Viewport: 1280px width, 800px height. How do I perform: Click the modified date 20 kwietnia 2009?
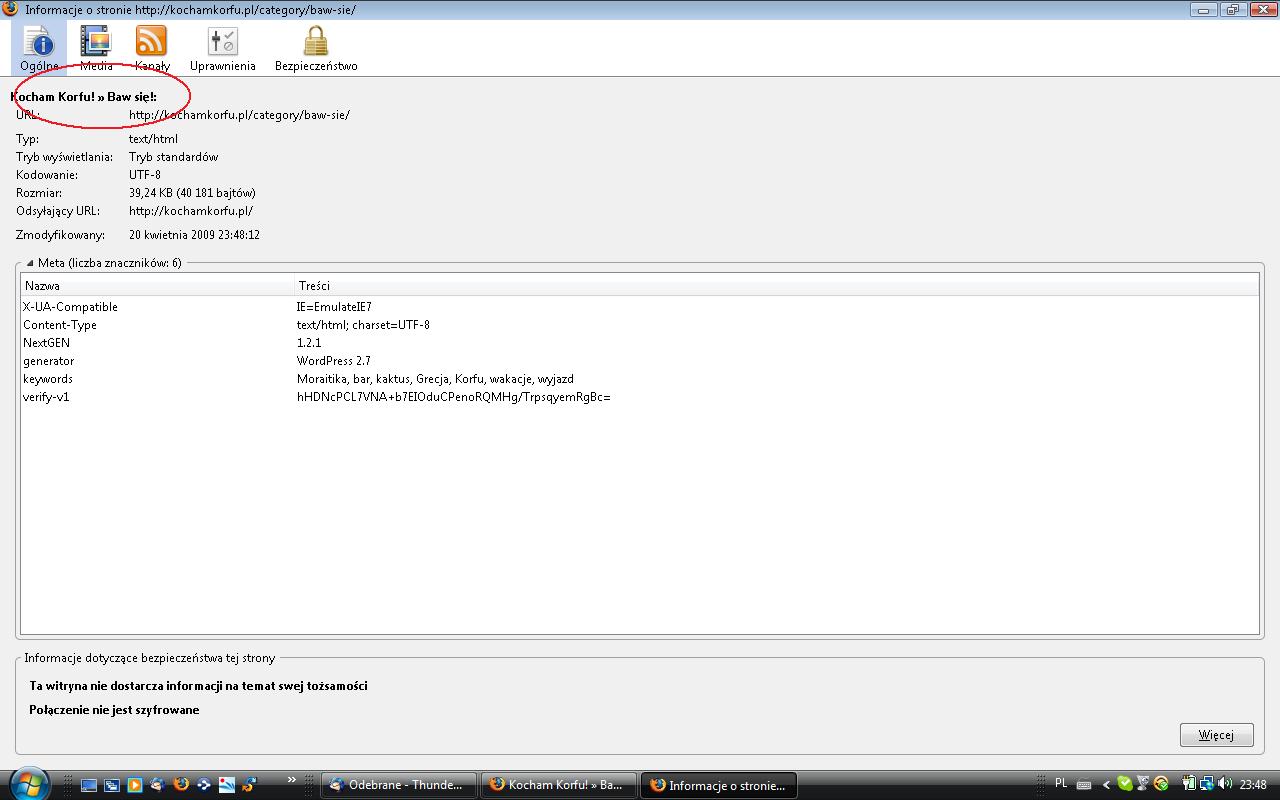coord(194,235)
